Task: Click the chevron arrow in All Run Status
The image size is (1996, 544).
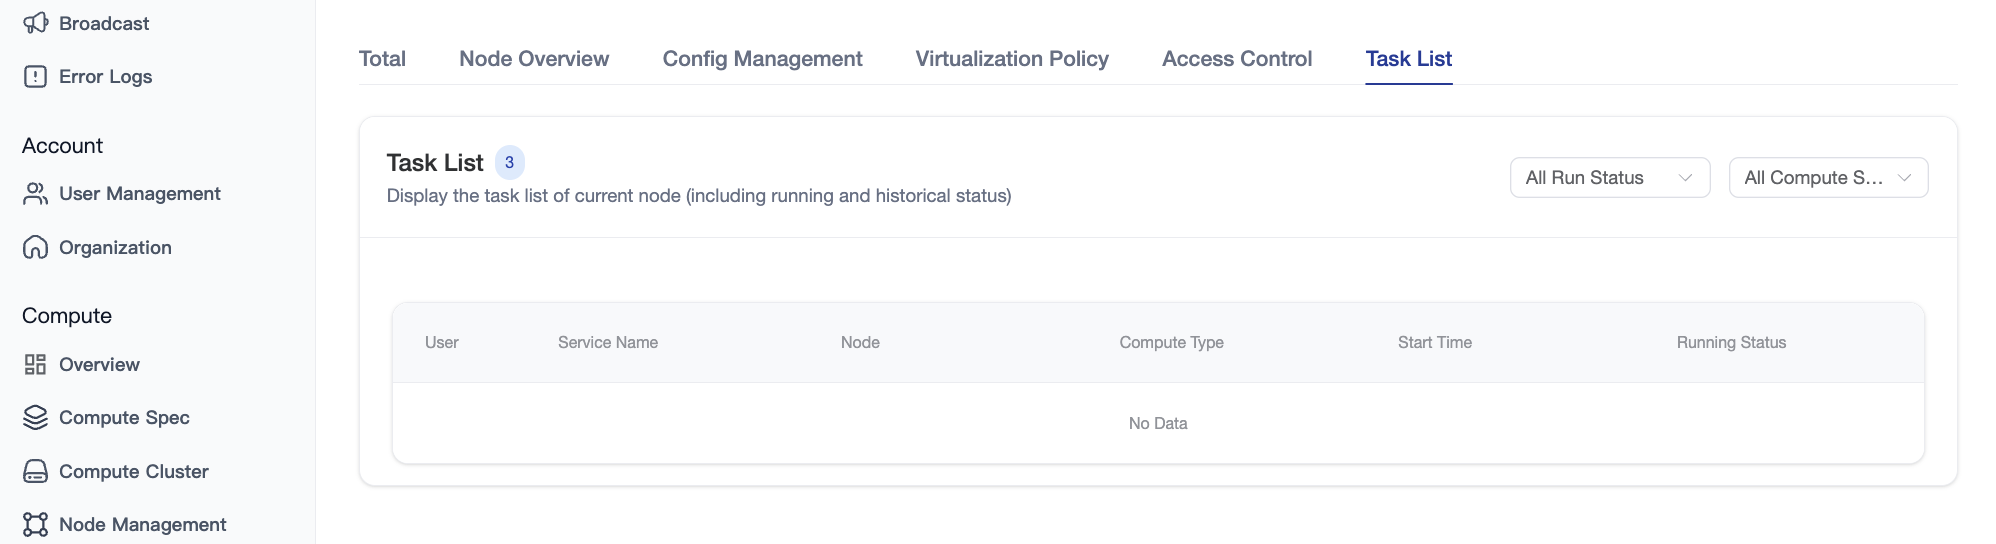Action: pos(1685,178)
